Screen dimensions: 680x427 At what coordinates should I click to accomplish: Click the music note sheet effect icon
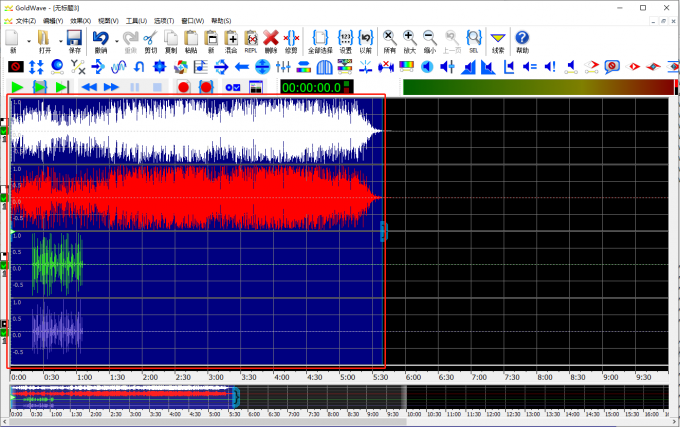201,67
